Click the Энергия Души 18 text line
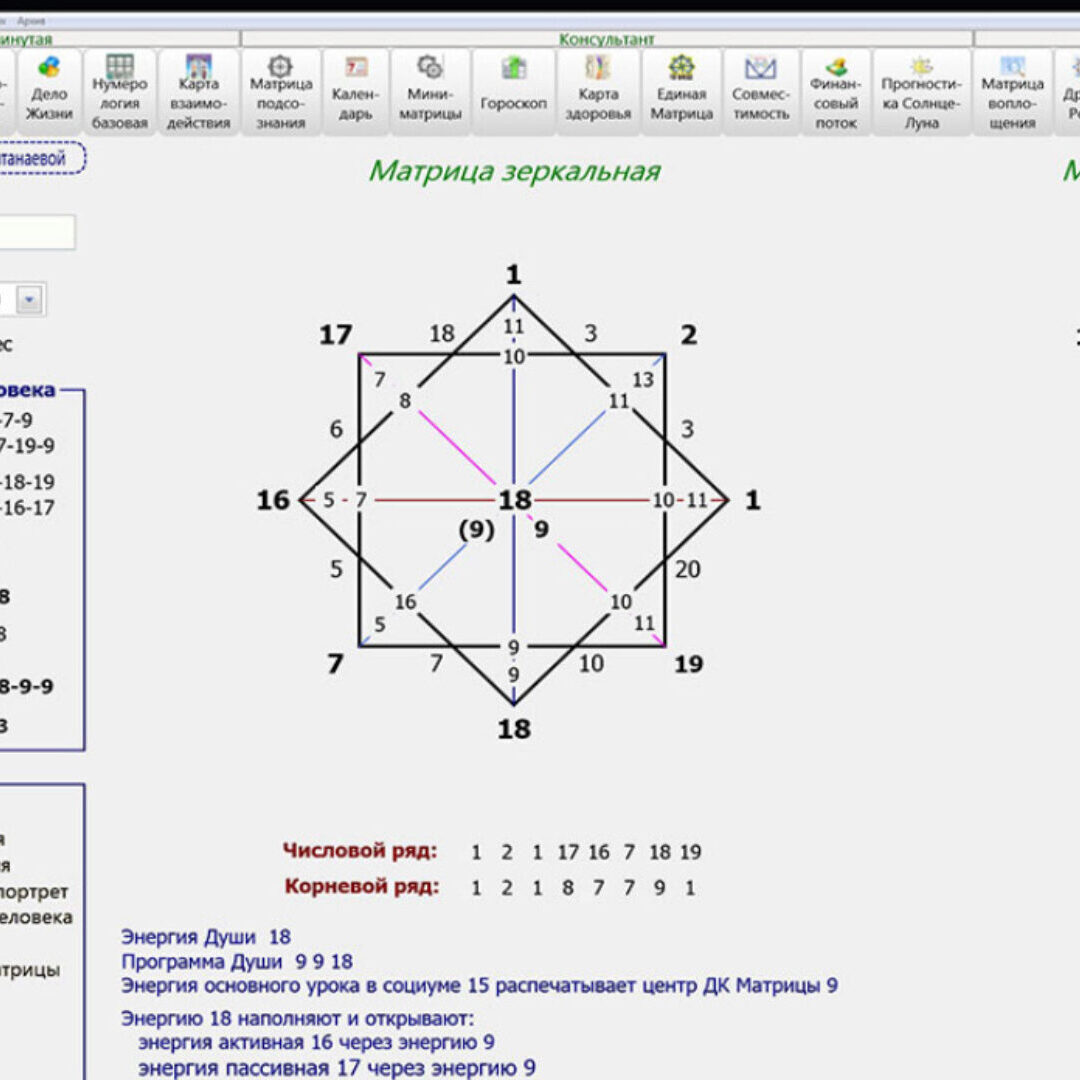Screen dimensions: 1080x1080 tap(206, 937)
